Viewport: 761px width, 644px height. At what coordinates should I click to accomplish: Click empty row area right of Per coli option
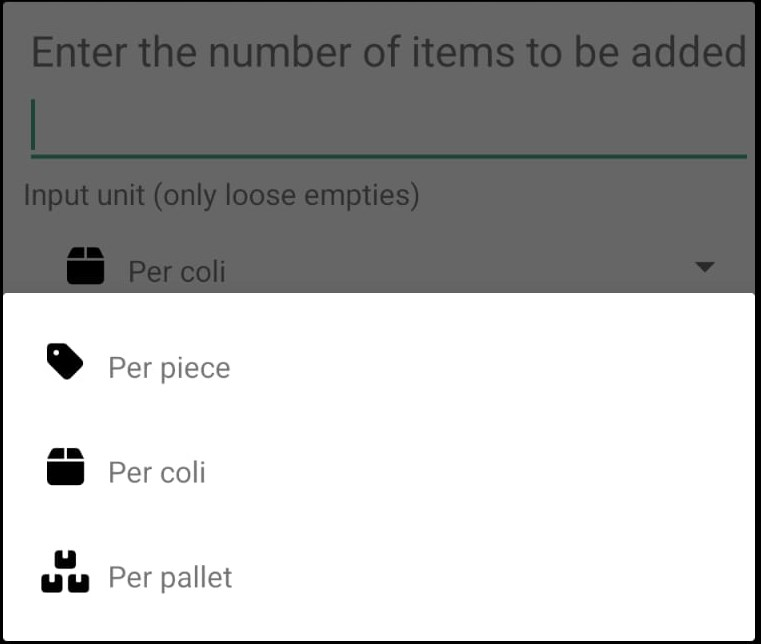(485, 472)
